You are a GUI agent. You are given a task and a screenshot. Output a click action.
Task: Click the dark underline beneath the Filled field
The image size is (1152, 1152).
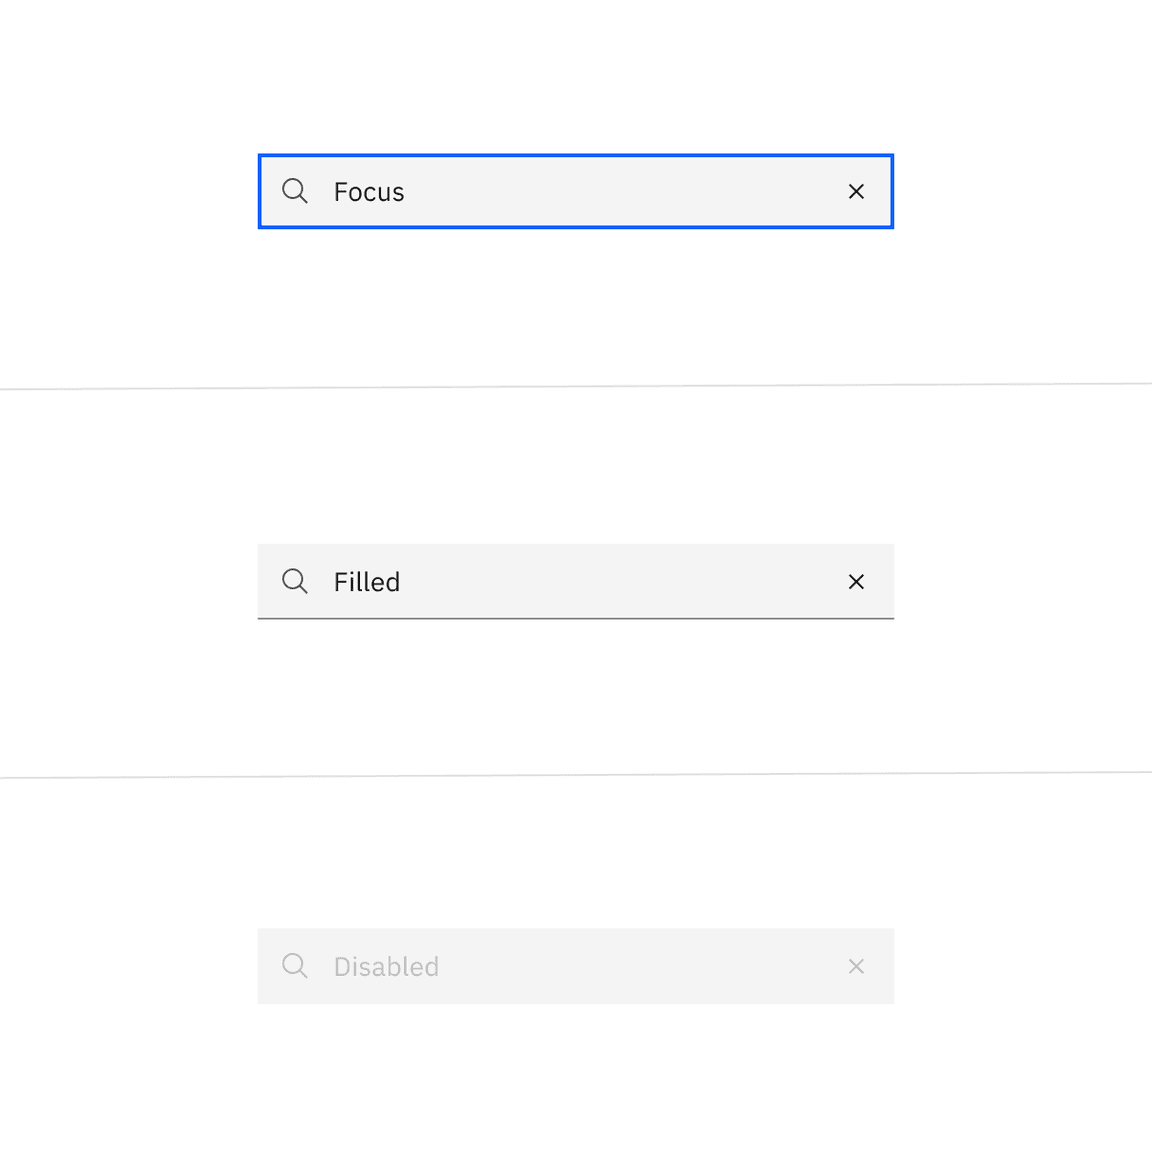coord(576,619)
